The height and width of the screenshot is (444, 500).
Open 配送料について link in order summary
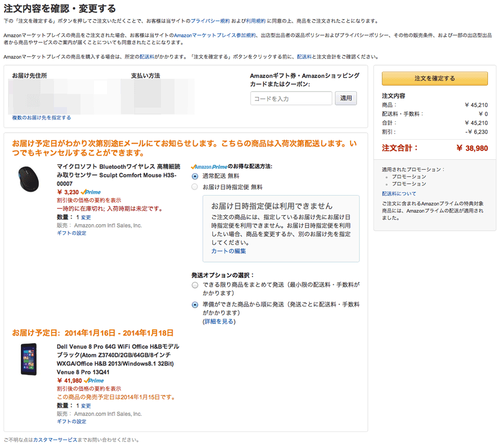click(399, 194)
